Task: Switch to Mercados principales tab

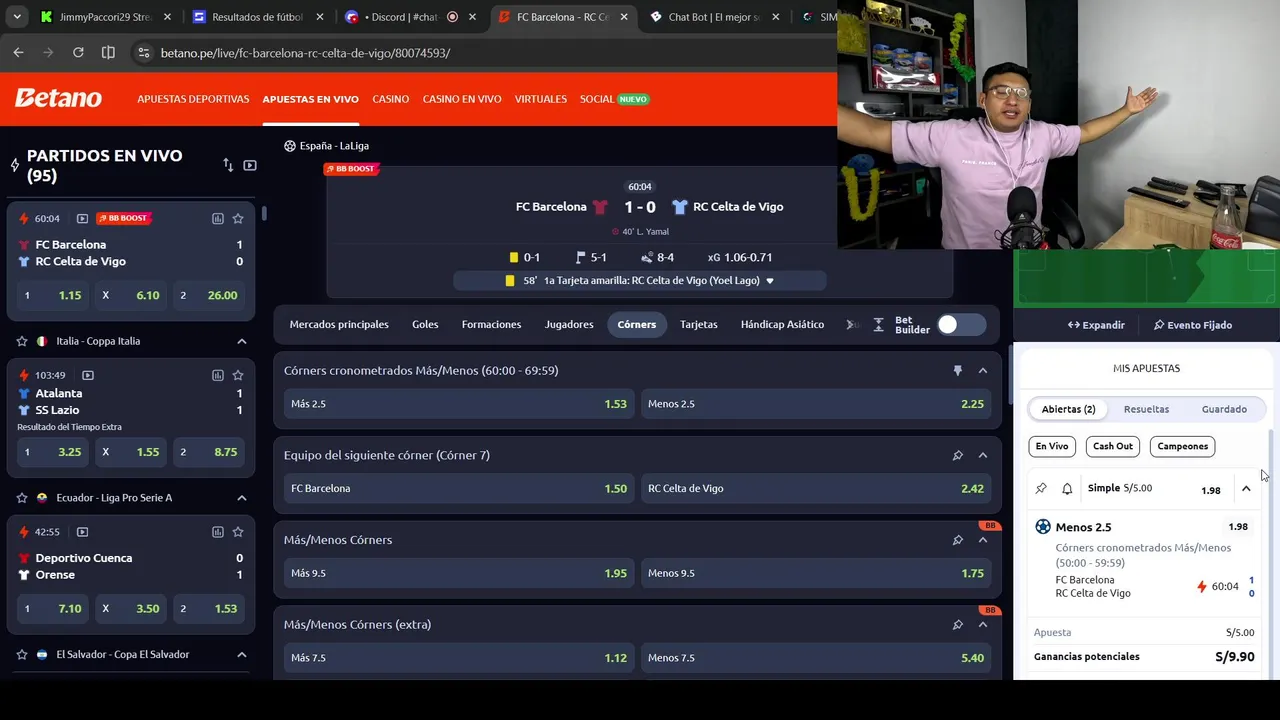Action: 339,324
